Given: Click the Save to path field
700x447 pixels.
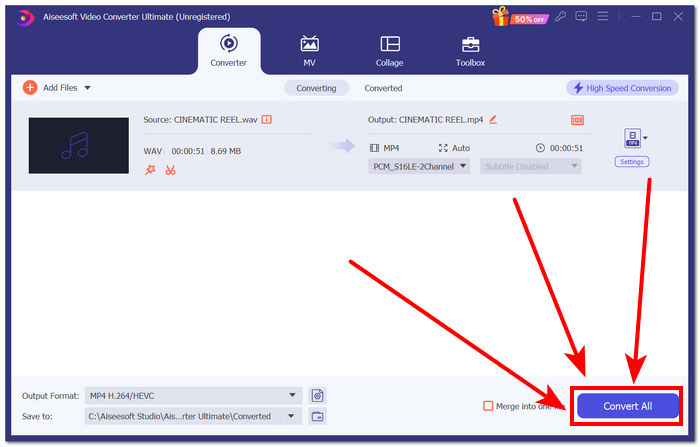Looking at the screenshot, I should pos(183,416).
